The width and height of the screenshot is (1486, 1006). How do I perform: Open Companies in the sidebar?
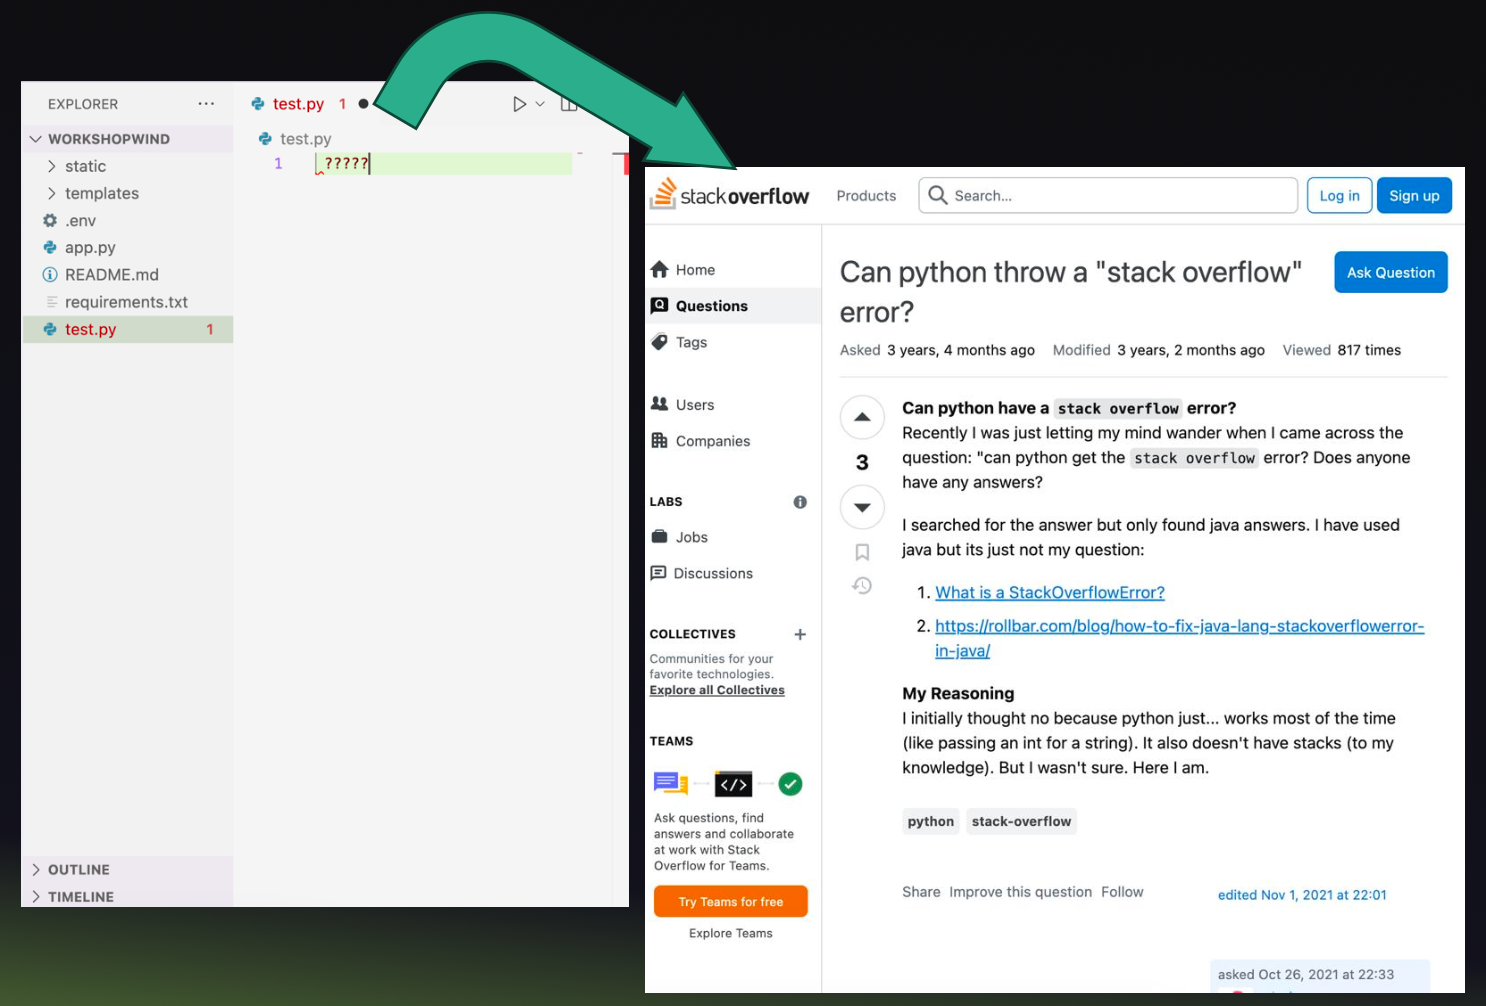pos(712,441)
